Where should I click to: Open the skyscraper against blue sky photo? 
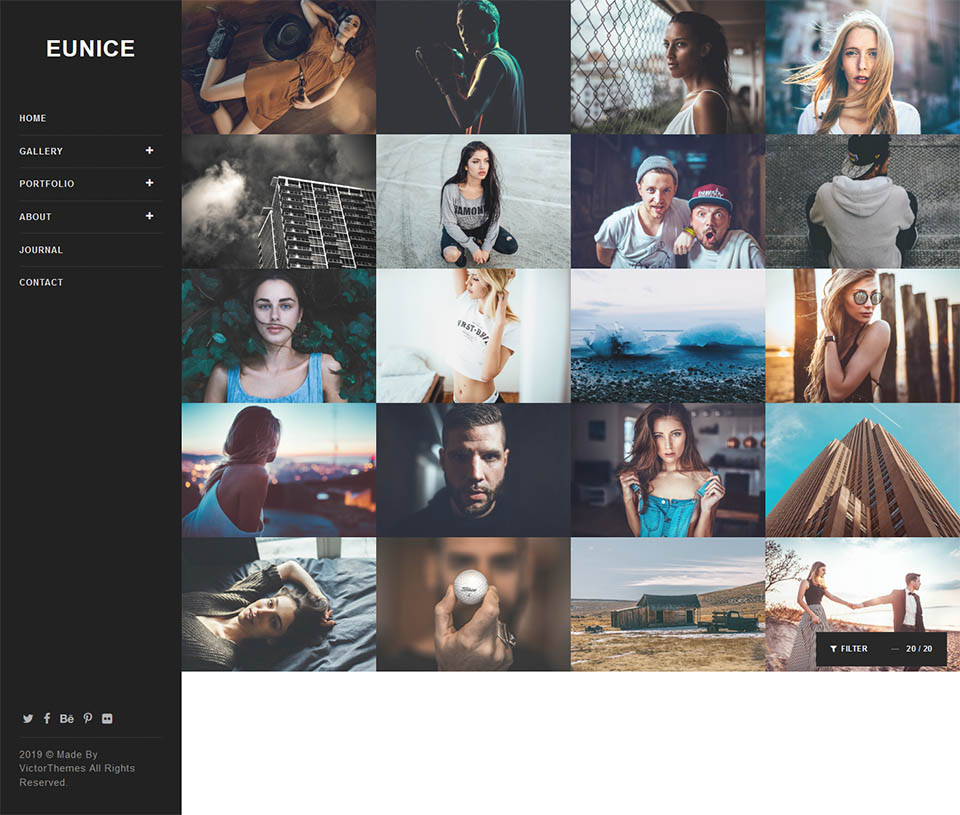tap(862, 470)
